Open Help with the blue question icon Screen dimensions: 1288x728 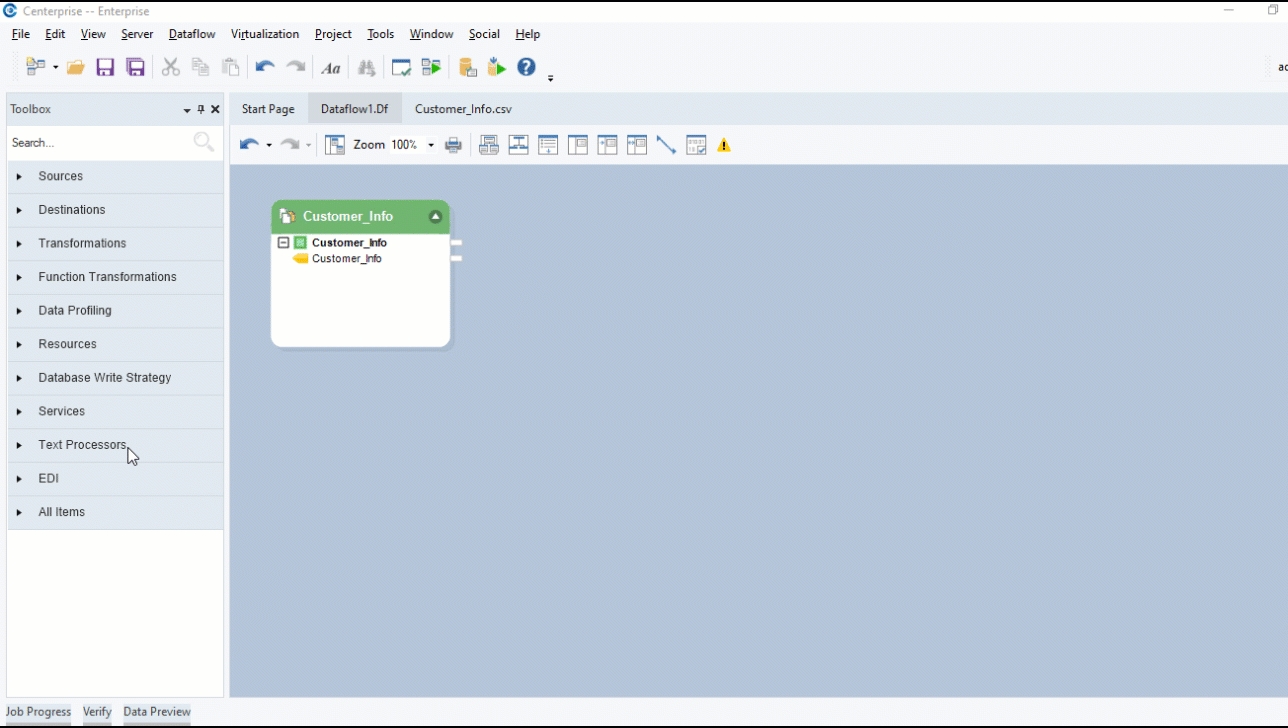tap(527, 67)
